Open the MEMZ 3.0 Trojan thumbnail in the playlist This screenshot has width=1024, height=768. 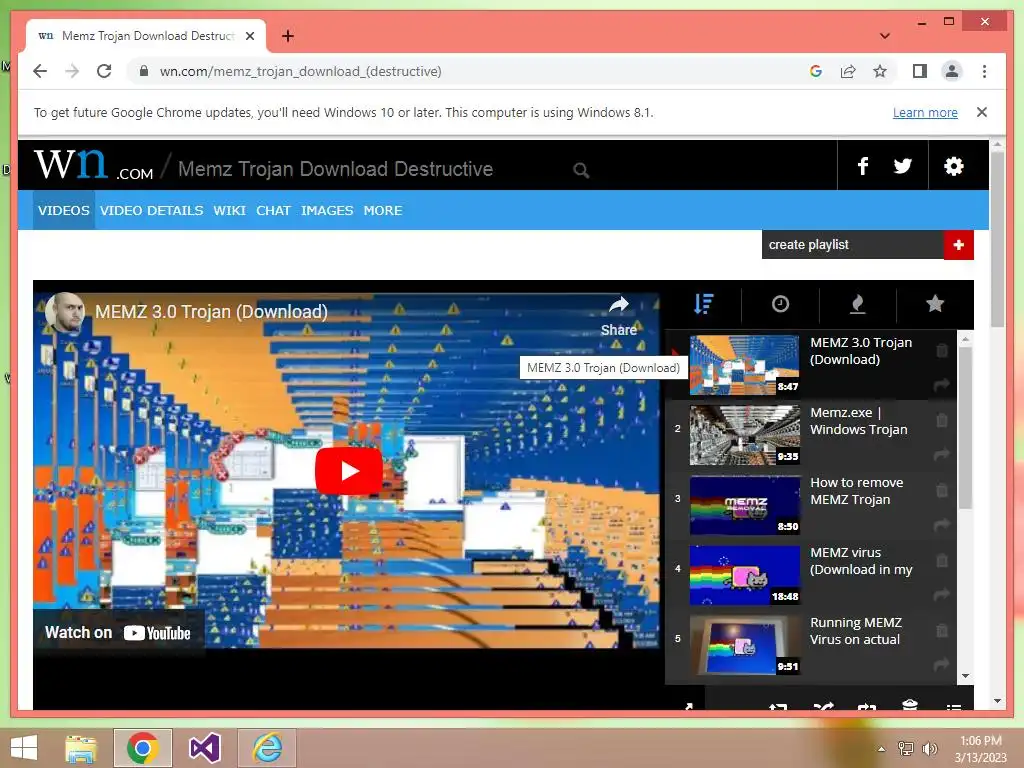744,365
